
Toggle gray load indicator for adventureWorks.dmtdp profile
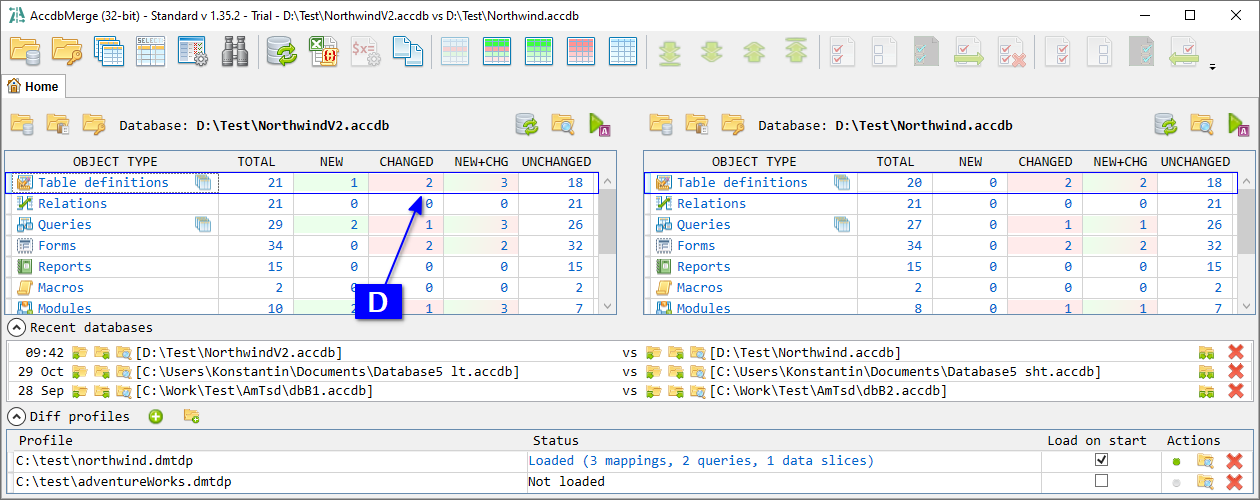[1177, 482]
